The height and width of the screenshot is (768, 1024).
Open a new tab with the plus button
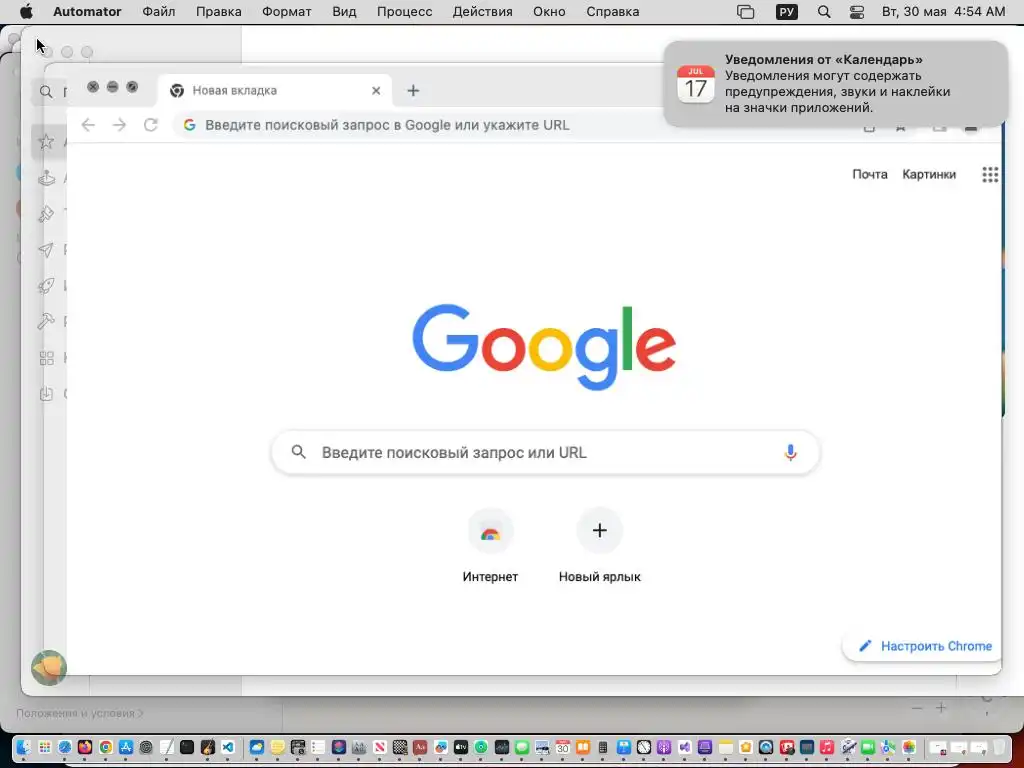coord(413,91)
